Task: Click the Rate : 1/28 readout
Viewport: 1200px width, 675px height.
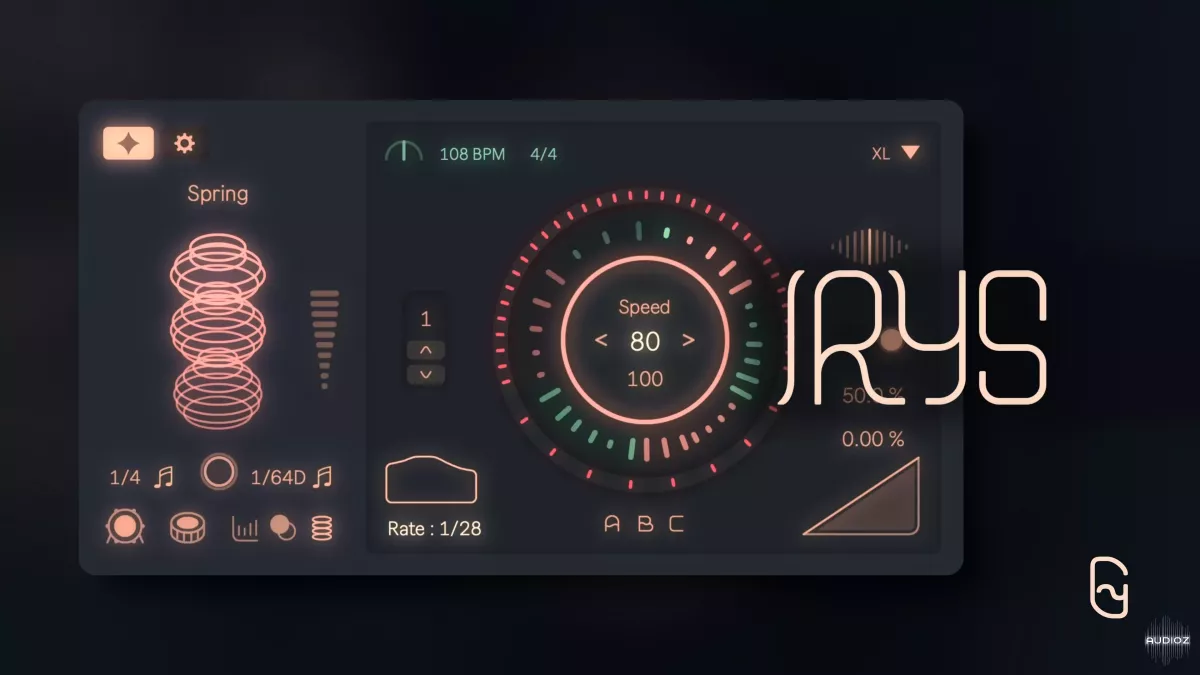Action: click(434, 529)
